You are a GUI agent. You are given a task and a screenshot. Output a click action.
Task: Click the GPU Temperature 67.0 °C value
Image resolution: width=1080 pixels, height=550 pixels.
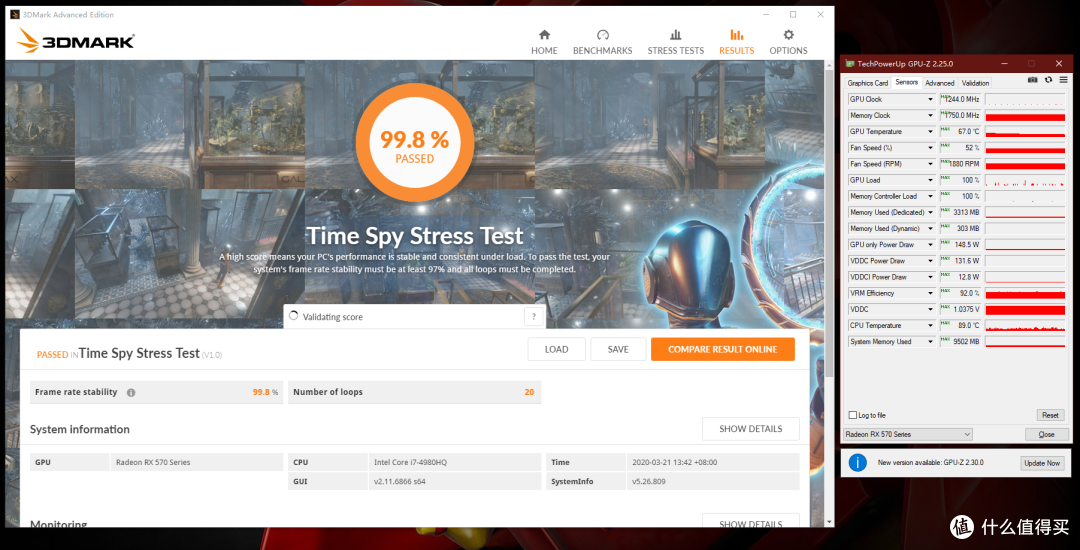(x=961, y=131)
